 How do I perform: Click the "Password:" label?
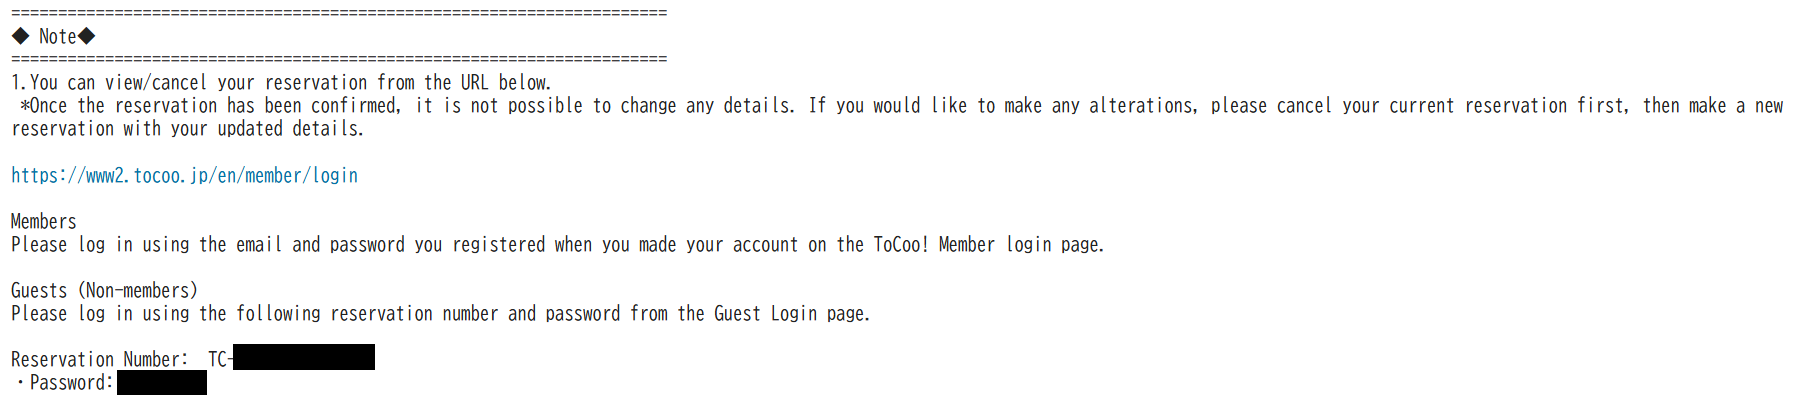click(x=71, y=383)
